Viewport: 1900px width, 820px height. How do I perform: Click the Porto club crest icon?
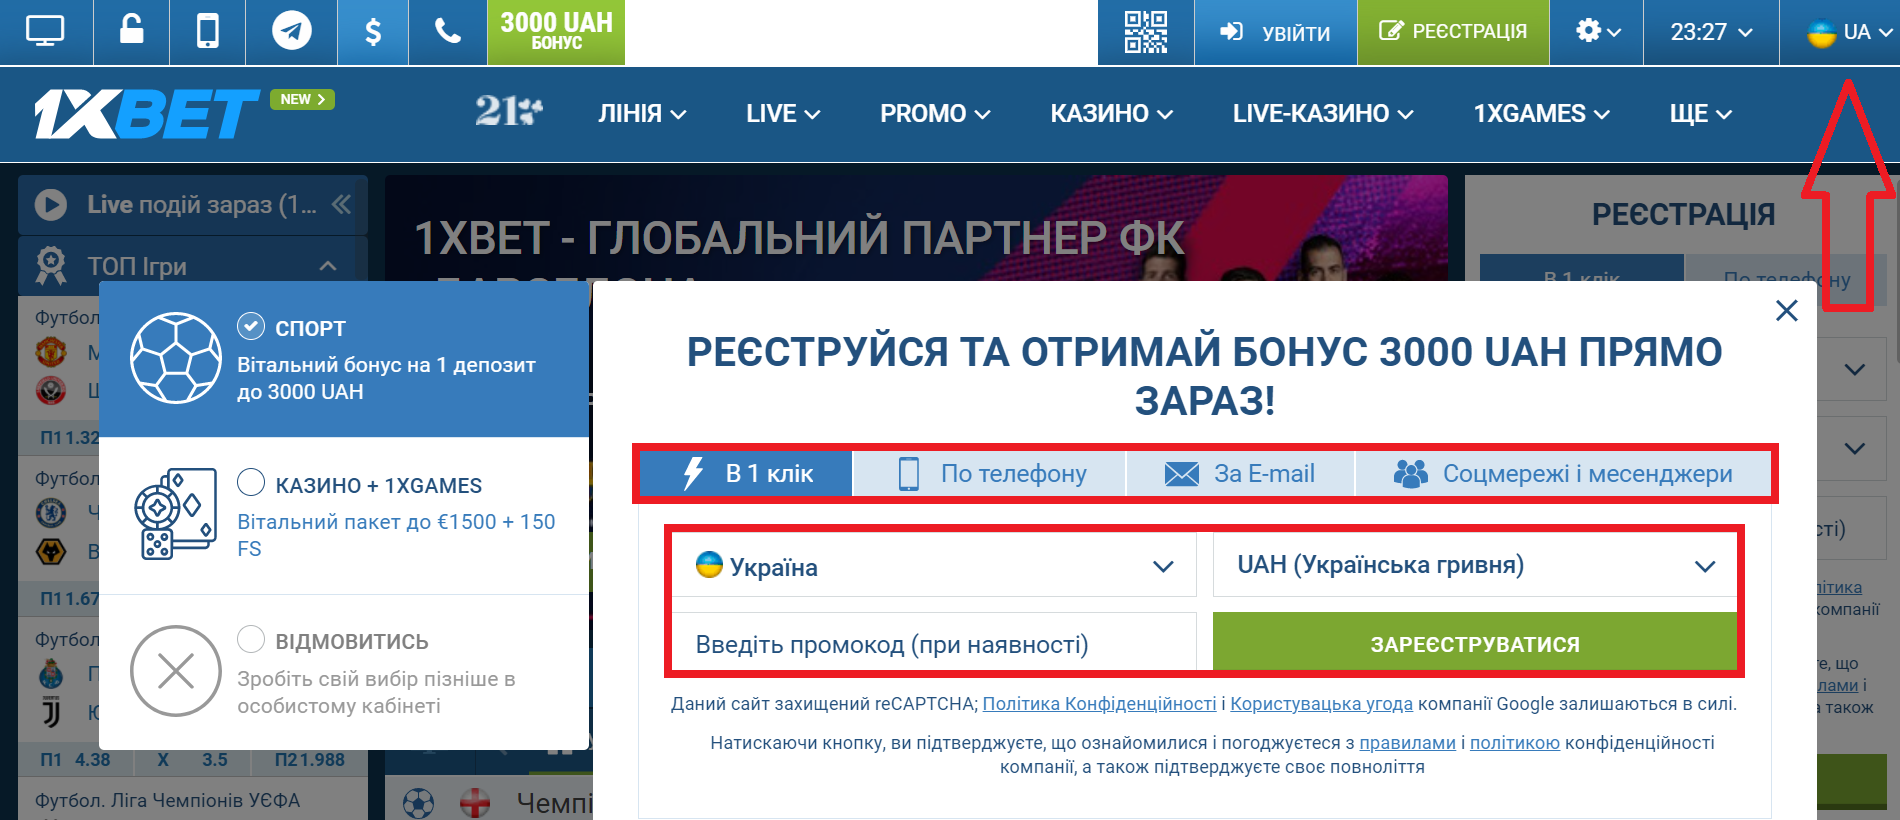[x=51, y=673]
